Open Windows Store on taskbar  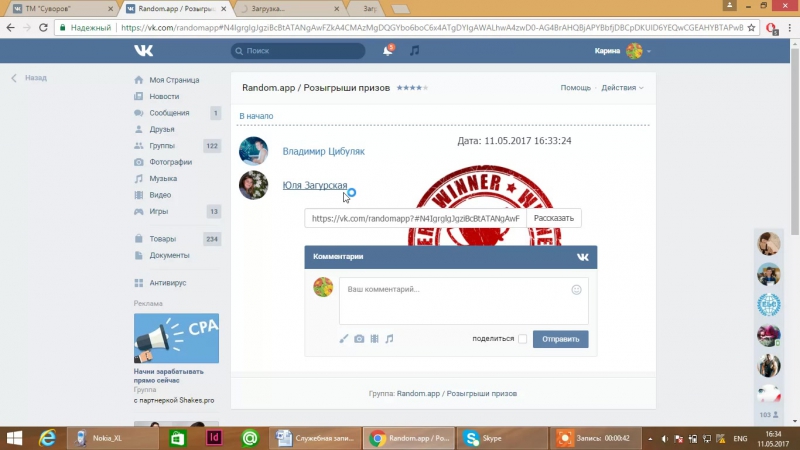178,438
